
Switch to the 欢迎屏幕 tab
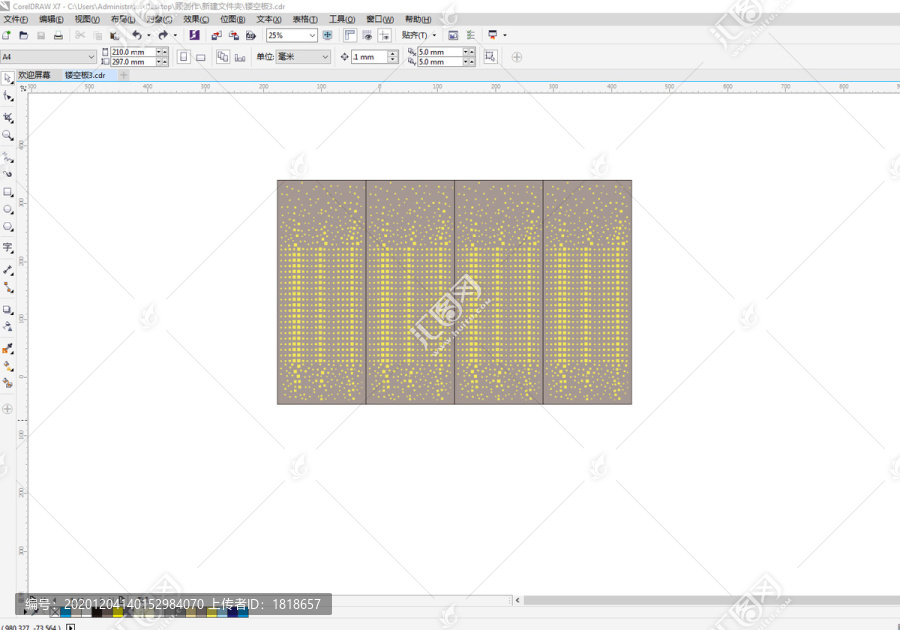(34, 75)
